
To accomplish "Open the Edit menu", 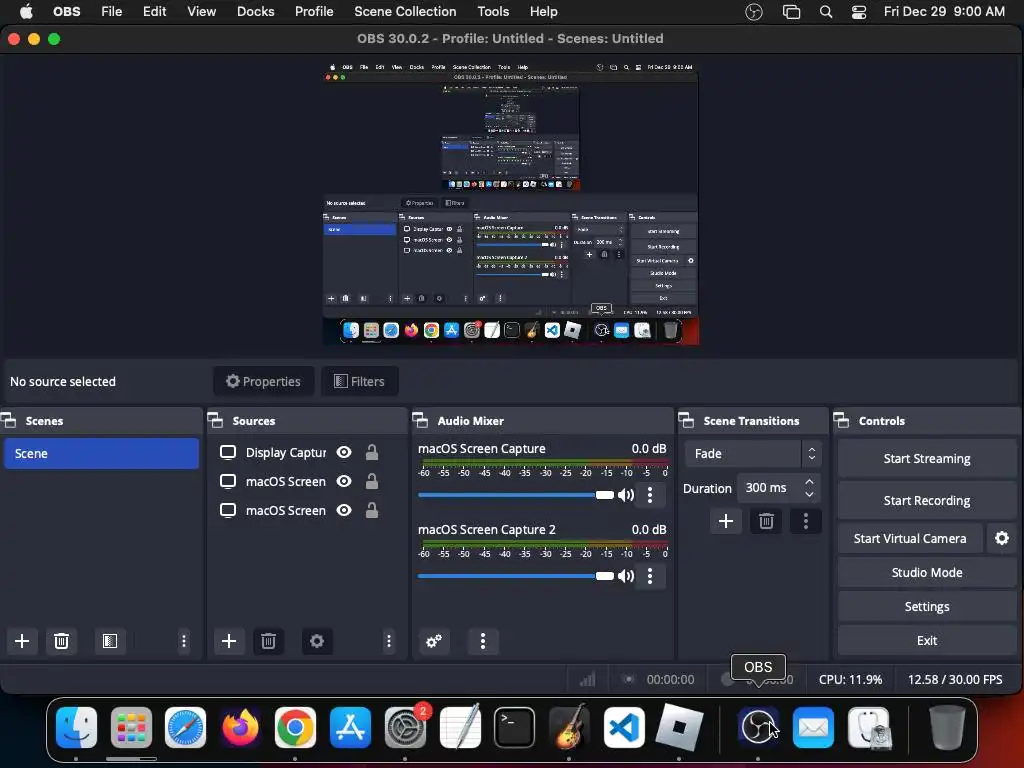I will click(155, 12).
